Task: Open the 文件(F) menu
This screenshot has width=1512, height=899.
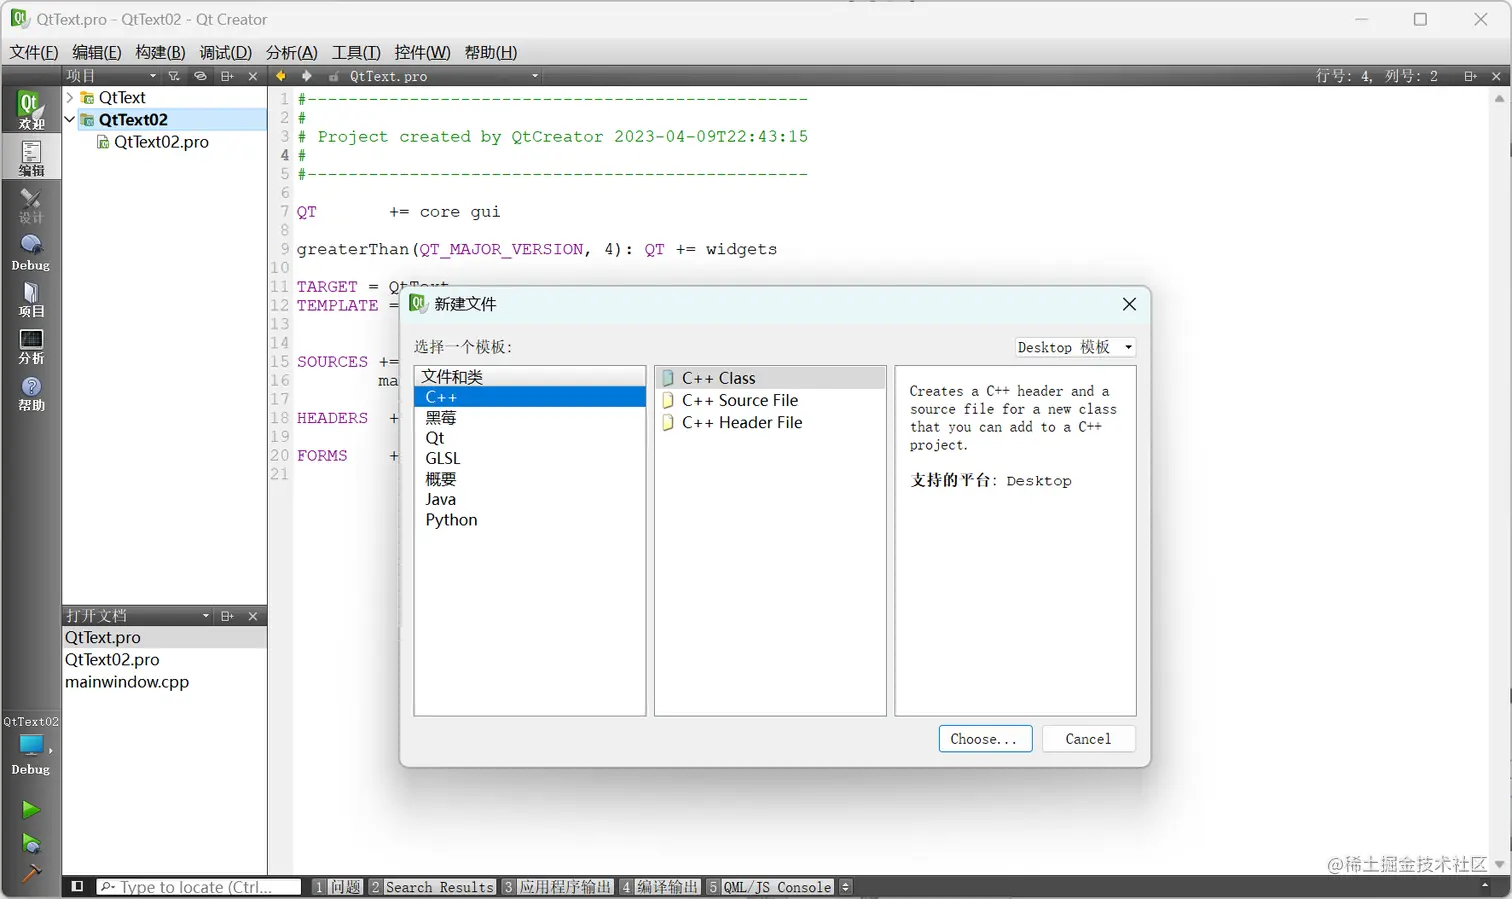Action: (x=34, y=53)
